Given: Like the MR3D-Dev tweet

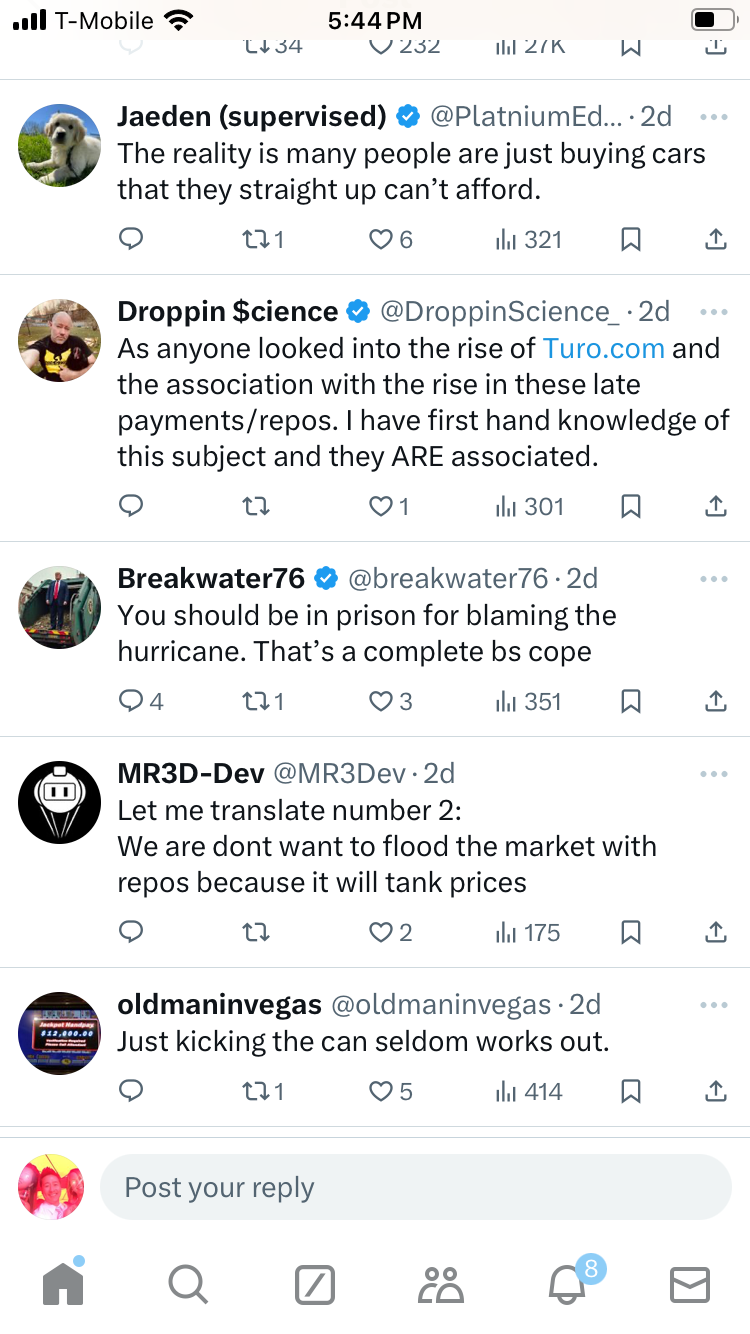Looking at the screenshot, I should pyautogui.click(x=381, y=933).
